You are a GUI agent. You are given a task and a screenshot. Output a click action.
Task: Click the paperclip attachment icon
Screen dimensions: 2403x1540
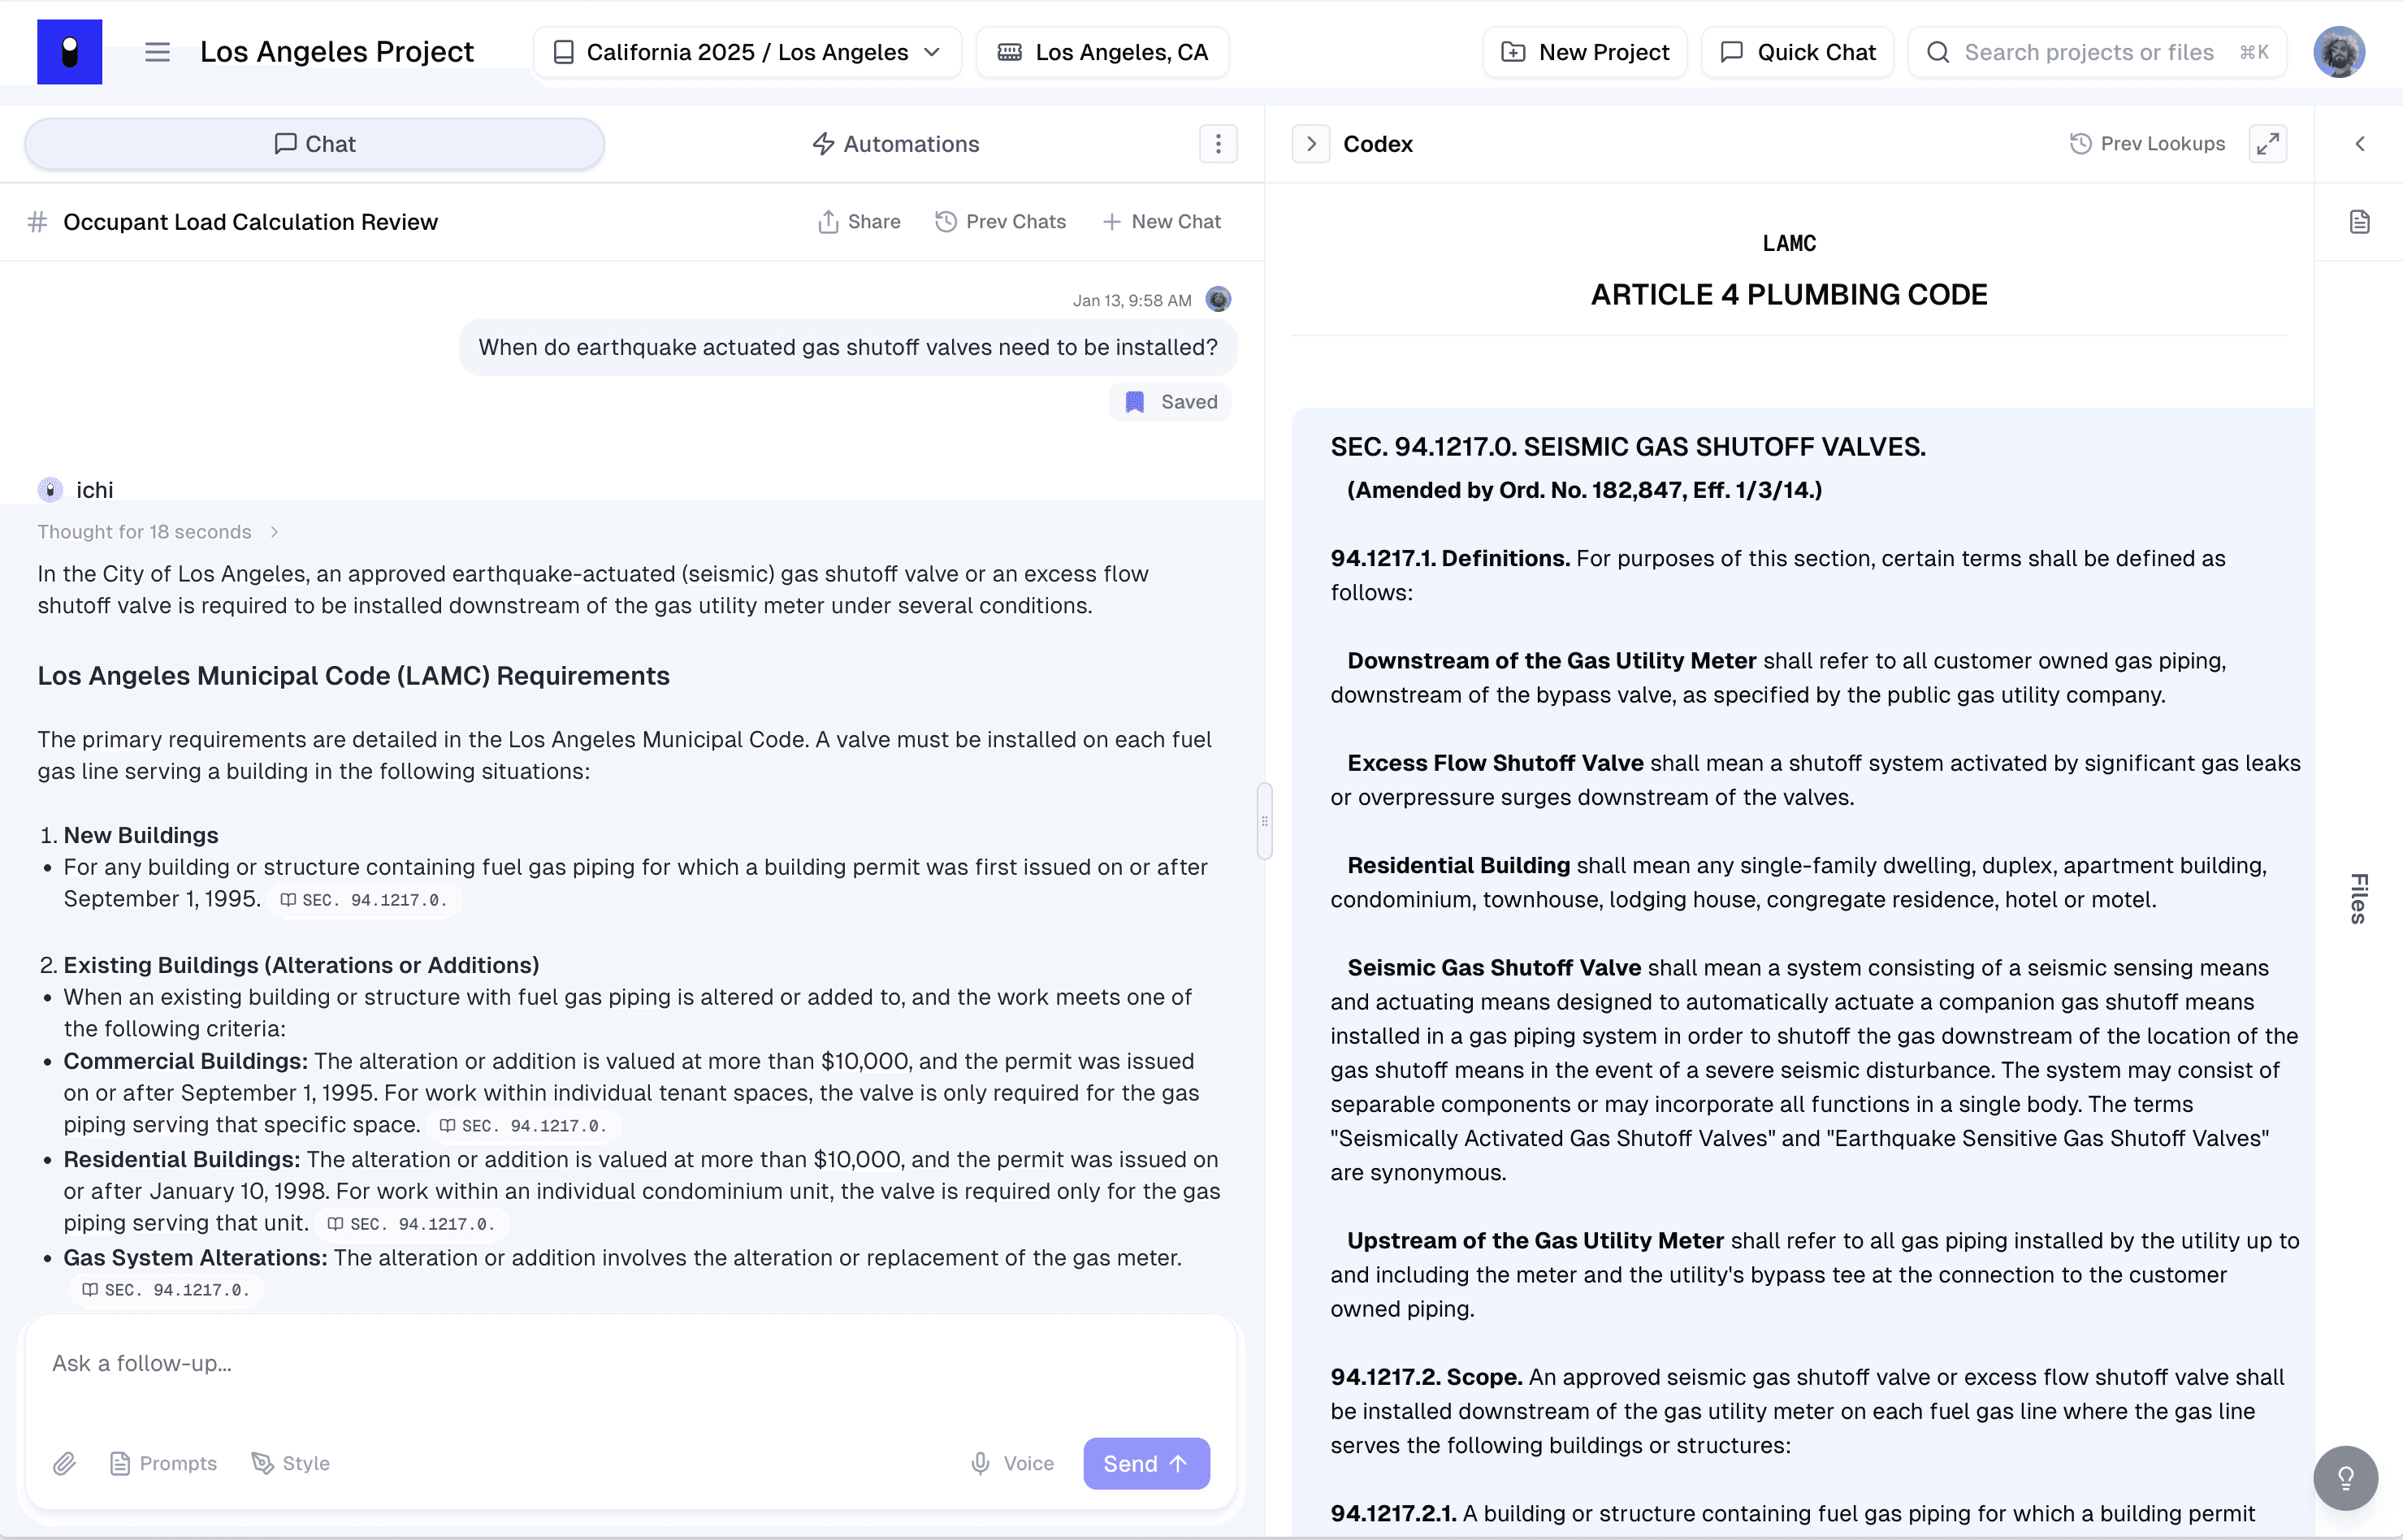pos(64,1463)
